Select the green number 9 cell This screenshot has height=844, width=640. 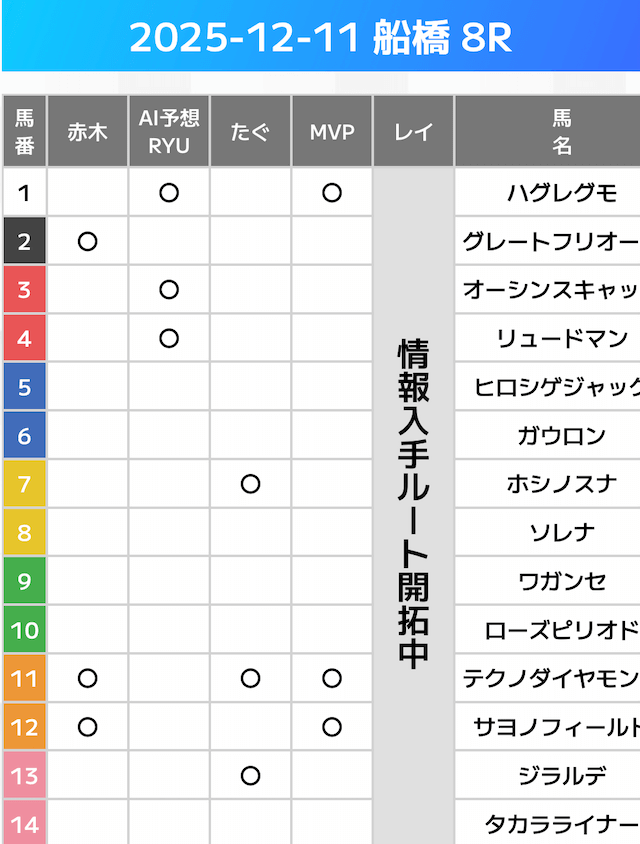click(25, 581)
